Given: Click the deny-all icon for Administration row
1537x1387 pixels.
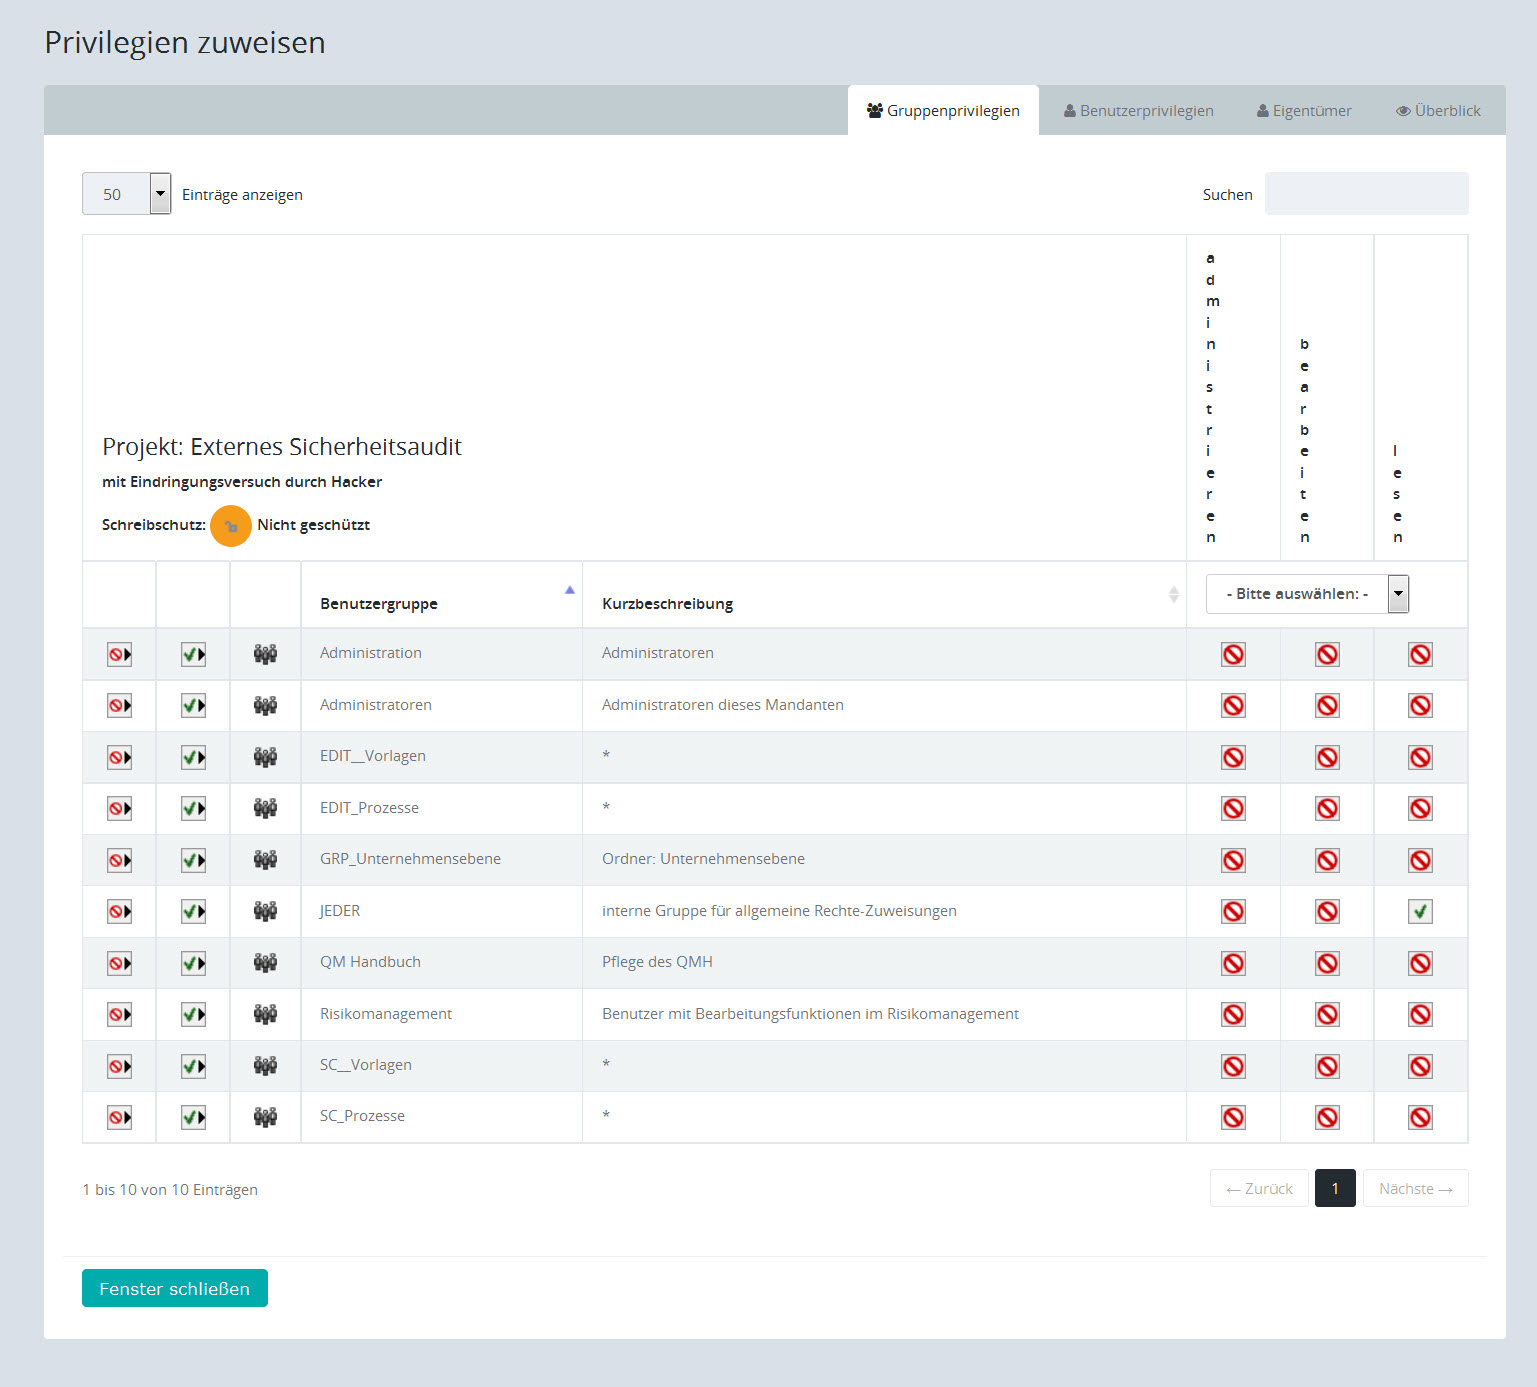Looking at the screenshot, I should 119,655.
